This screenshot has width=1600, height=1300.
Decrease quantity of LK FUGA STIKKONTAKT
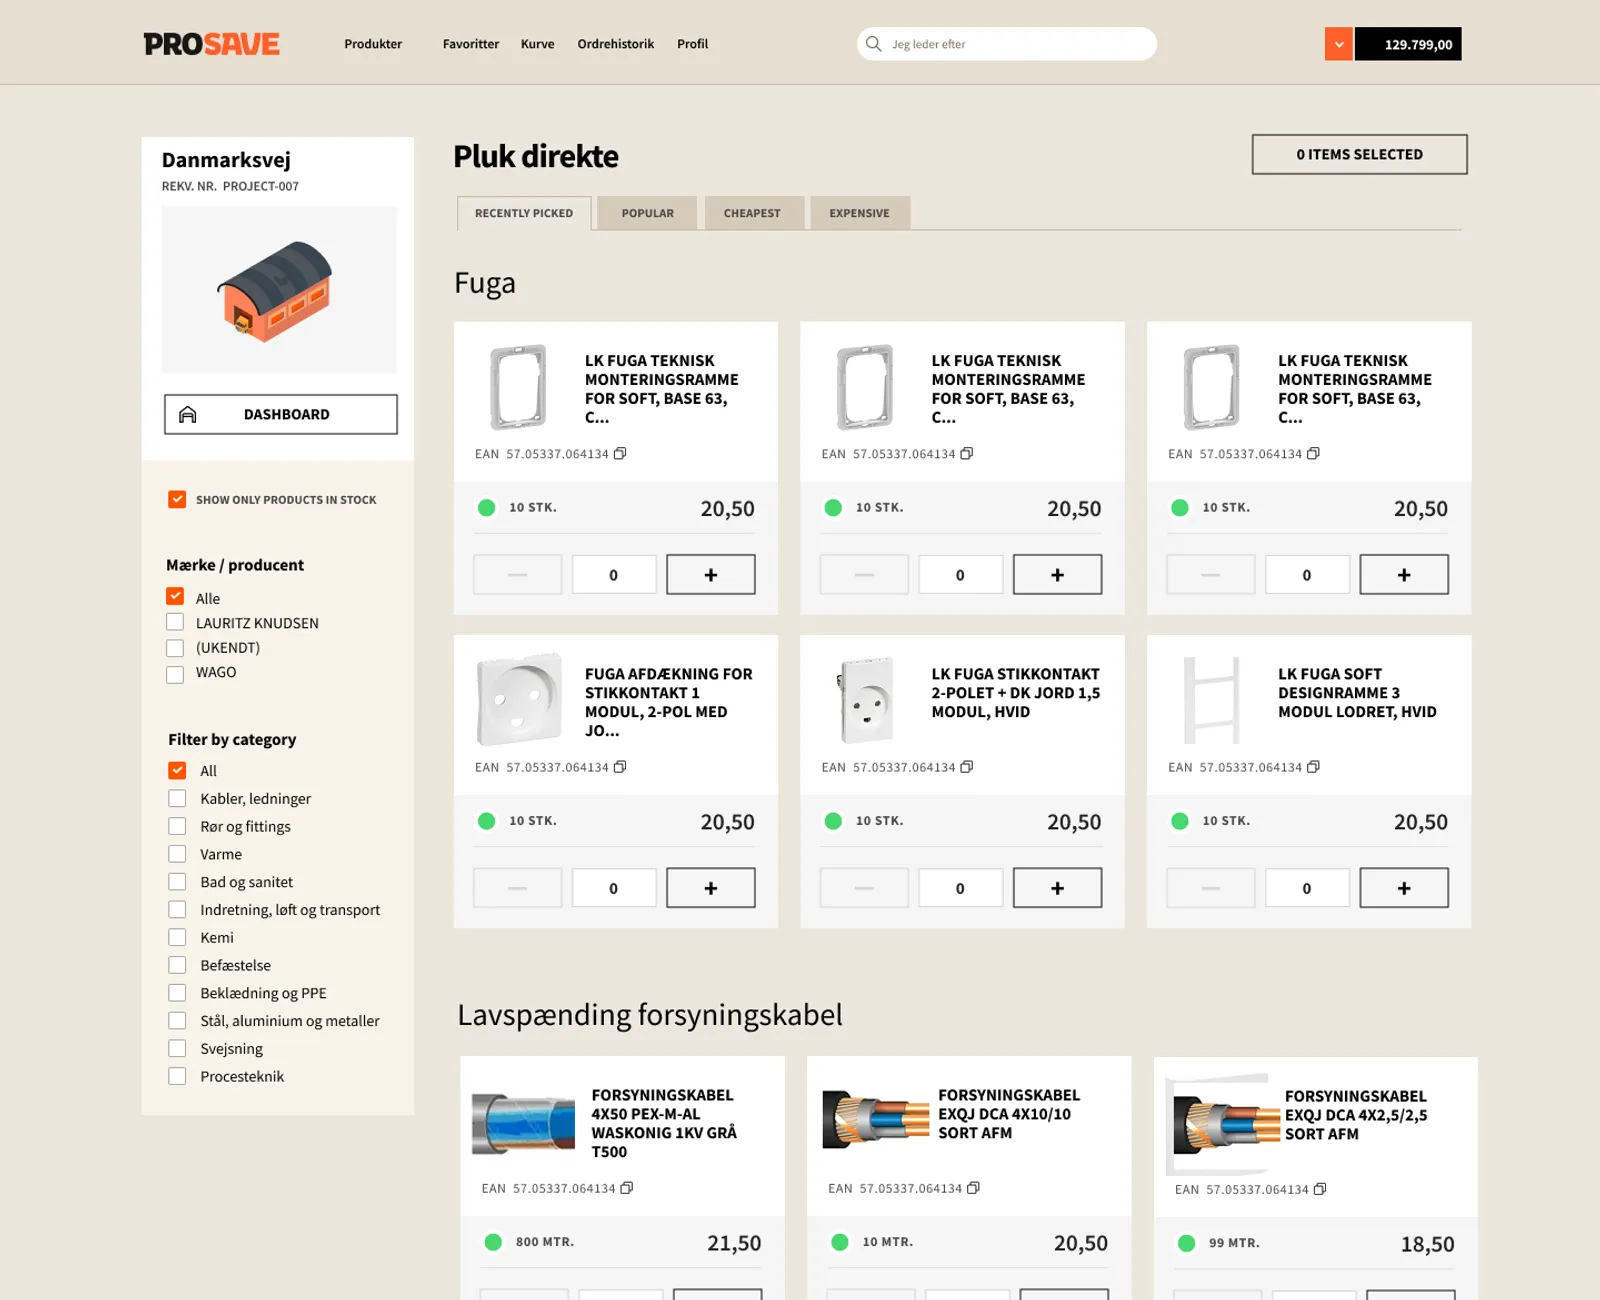[864, 888]
